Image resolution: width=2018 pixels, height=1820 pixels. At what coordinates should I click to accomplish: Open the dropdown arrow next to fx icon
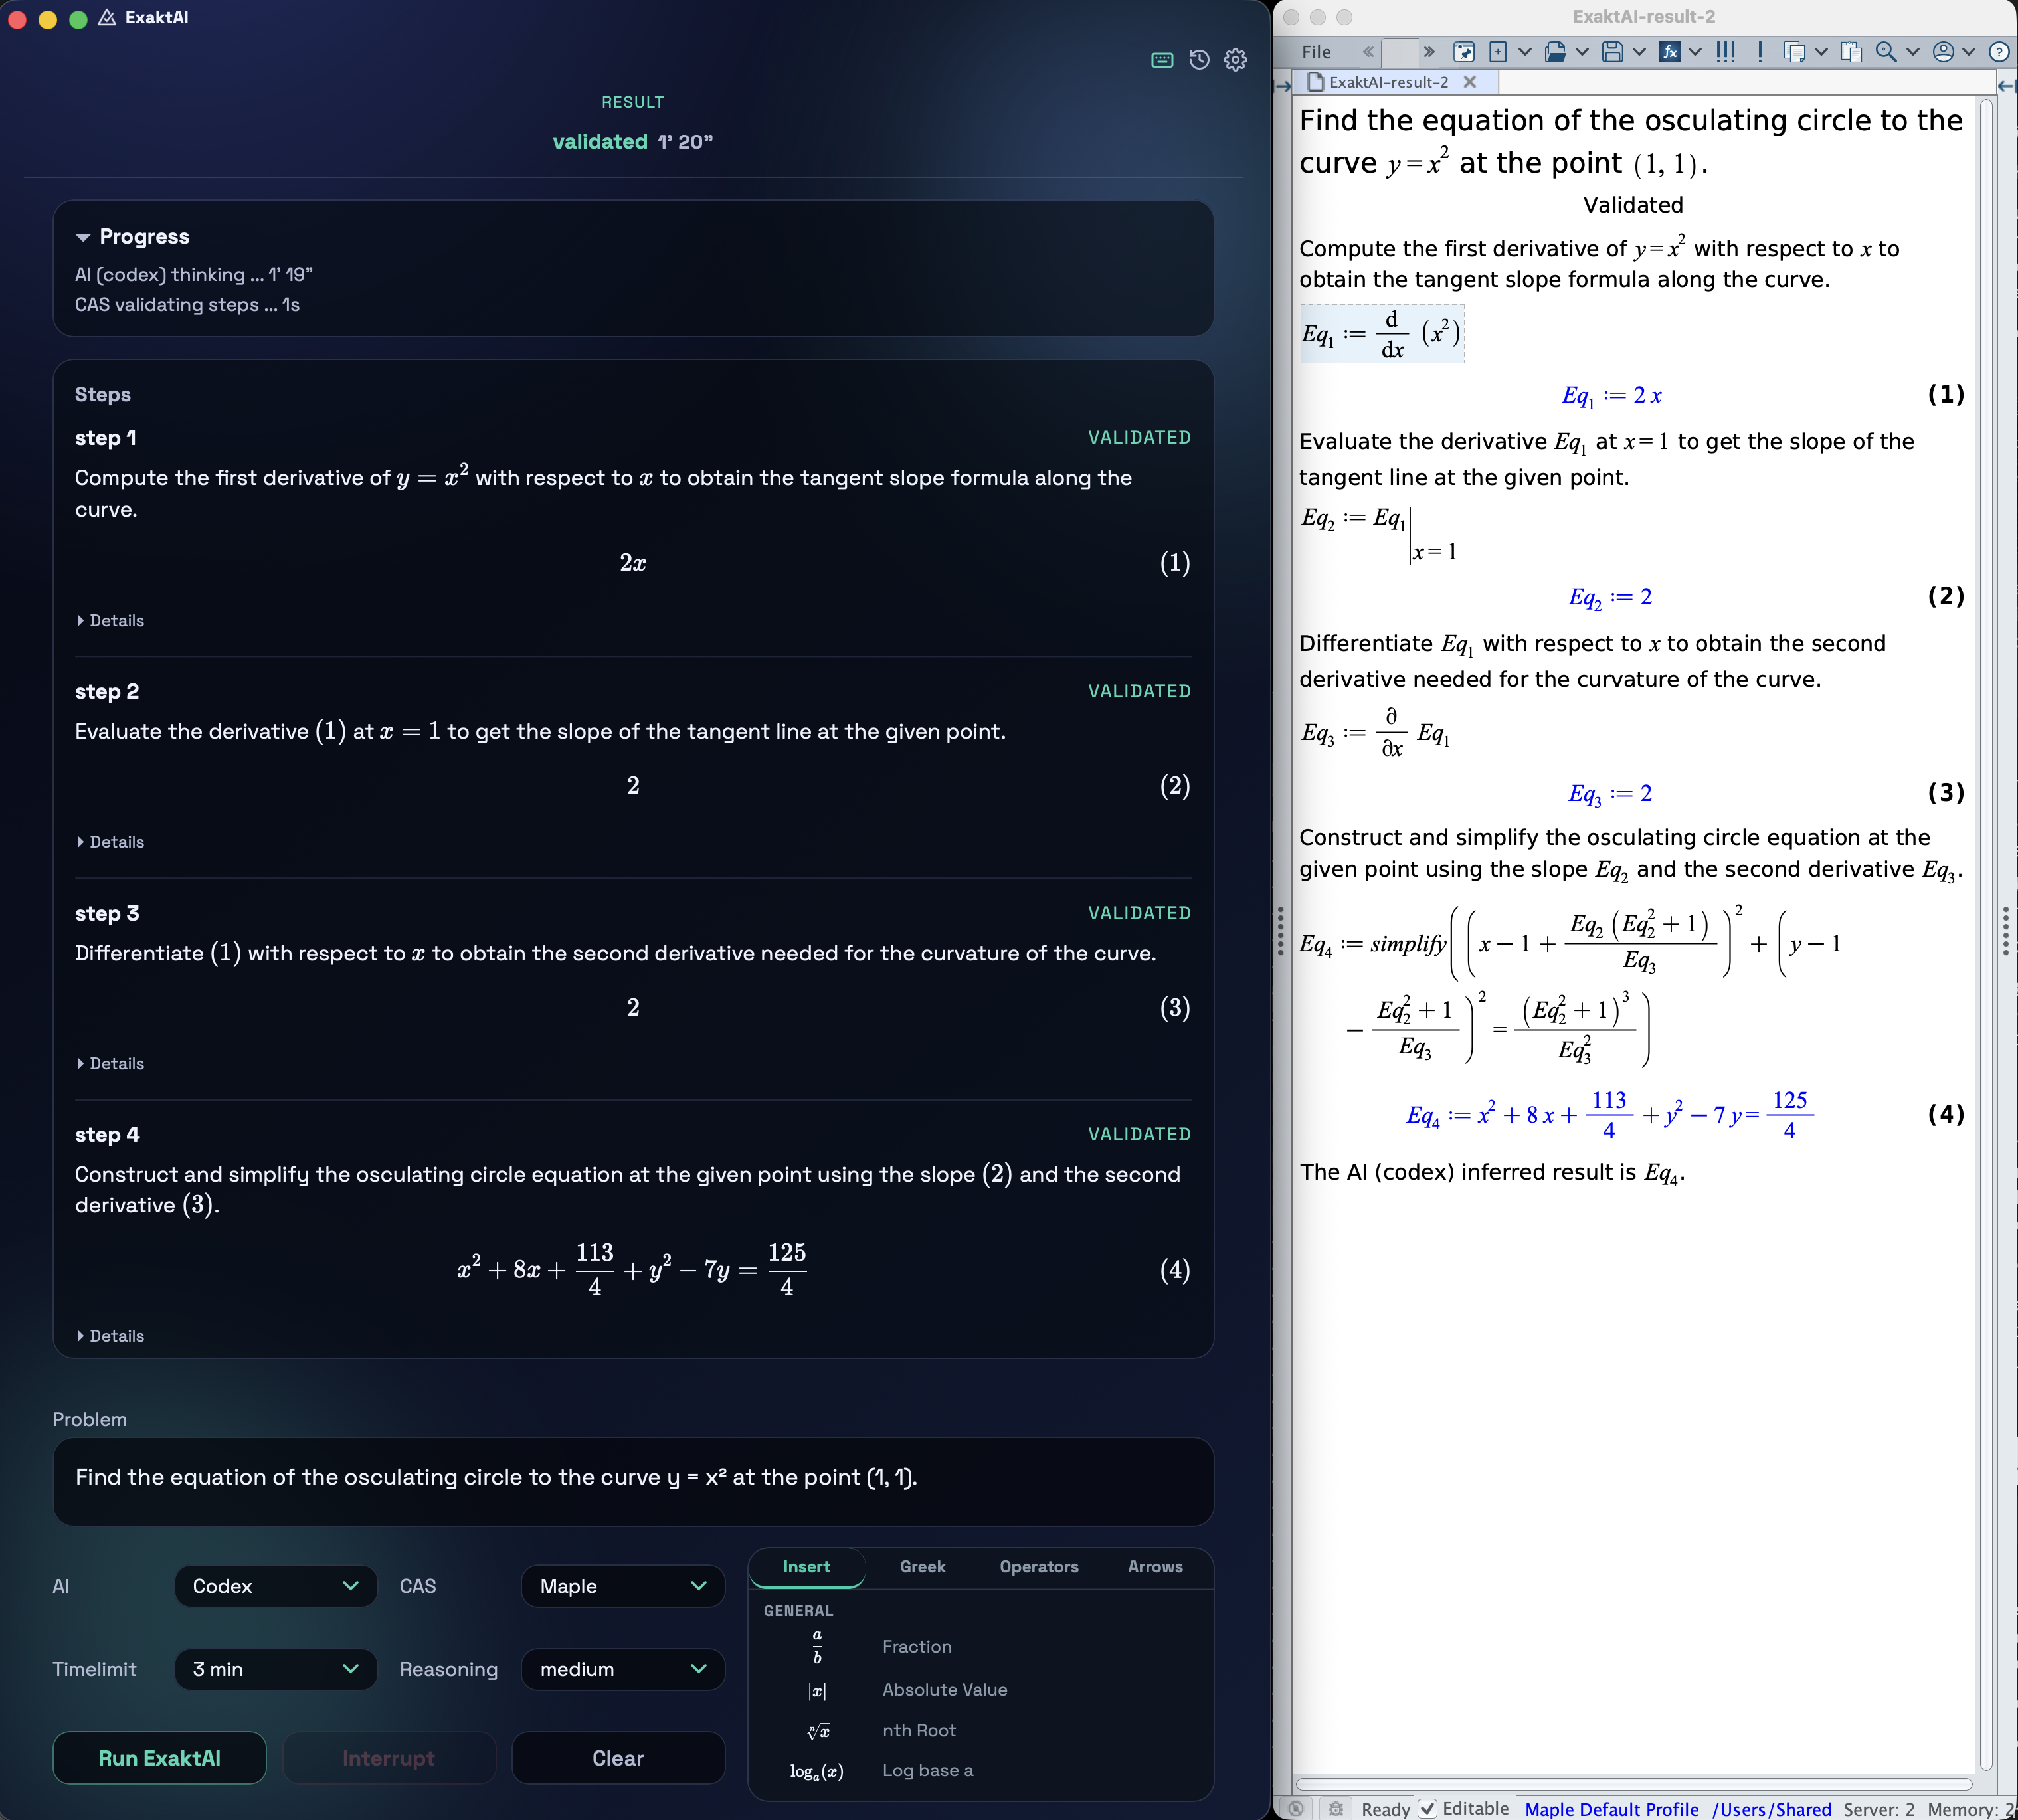[1695, 52]
